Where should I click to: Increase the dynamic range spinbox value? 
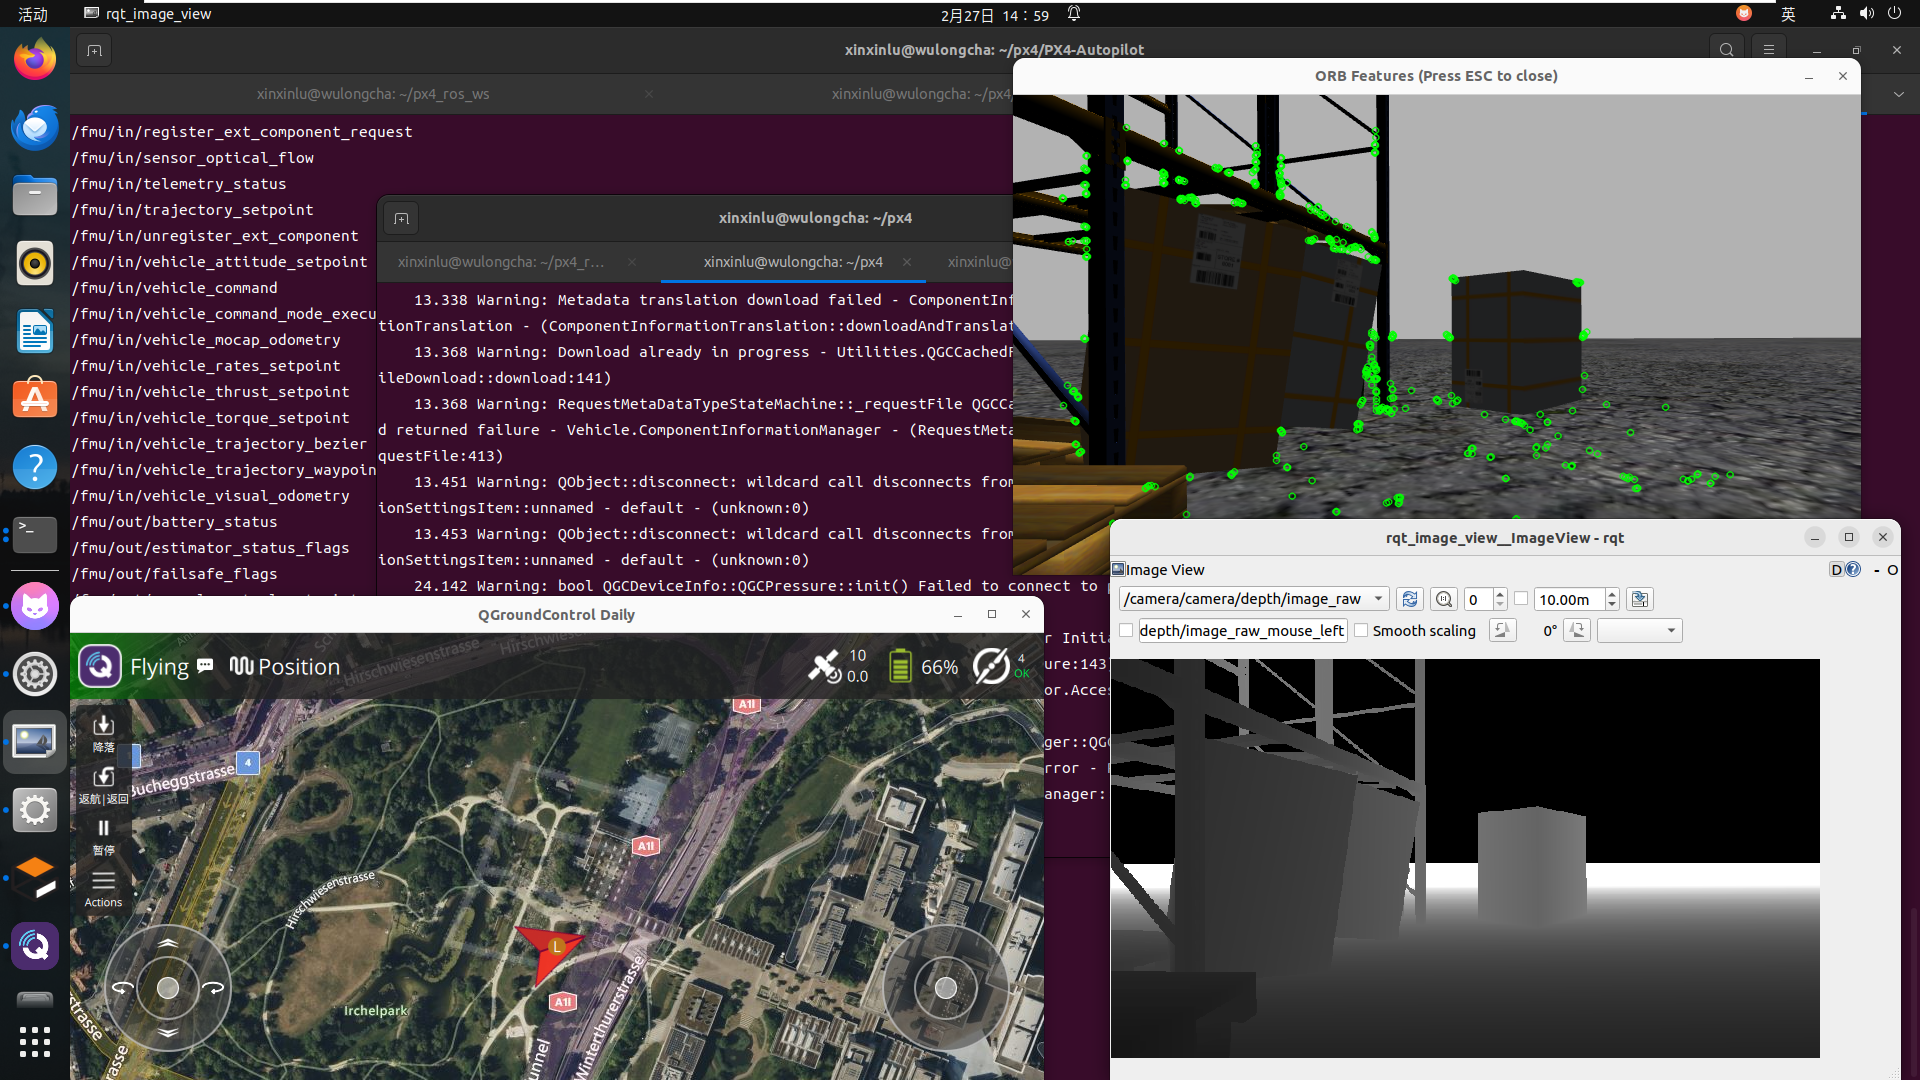tap(1500, 594)
